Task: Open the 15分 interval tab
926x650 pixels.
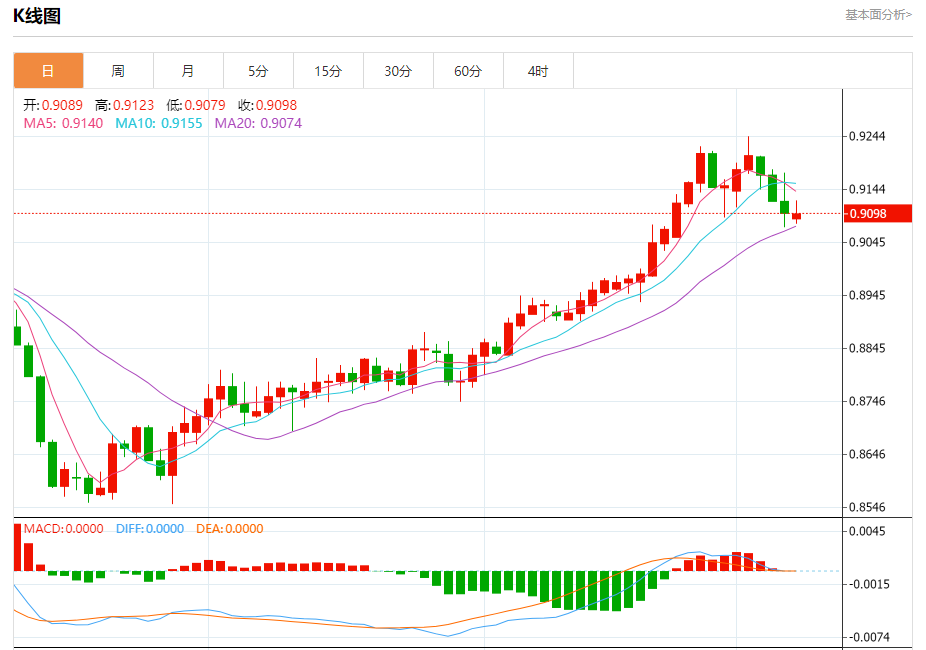Action: tap(328, 71)
